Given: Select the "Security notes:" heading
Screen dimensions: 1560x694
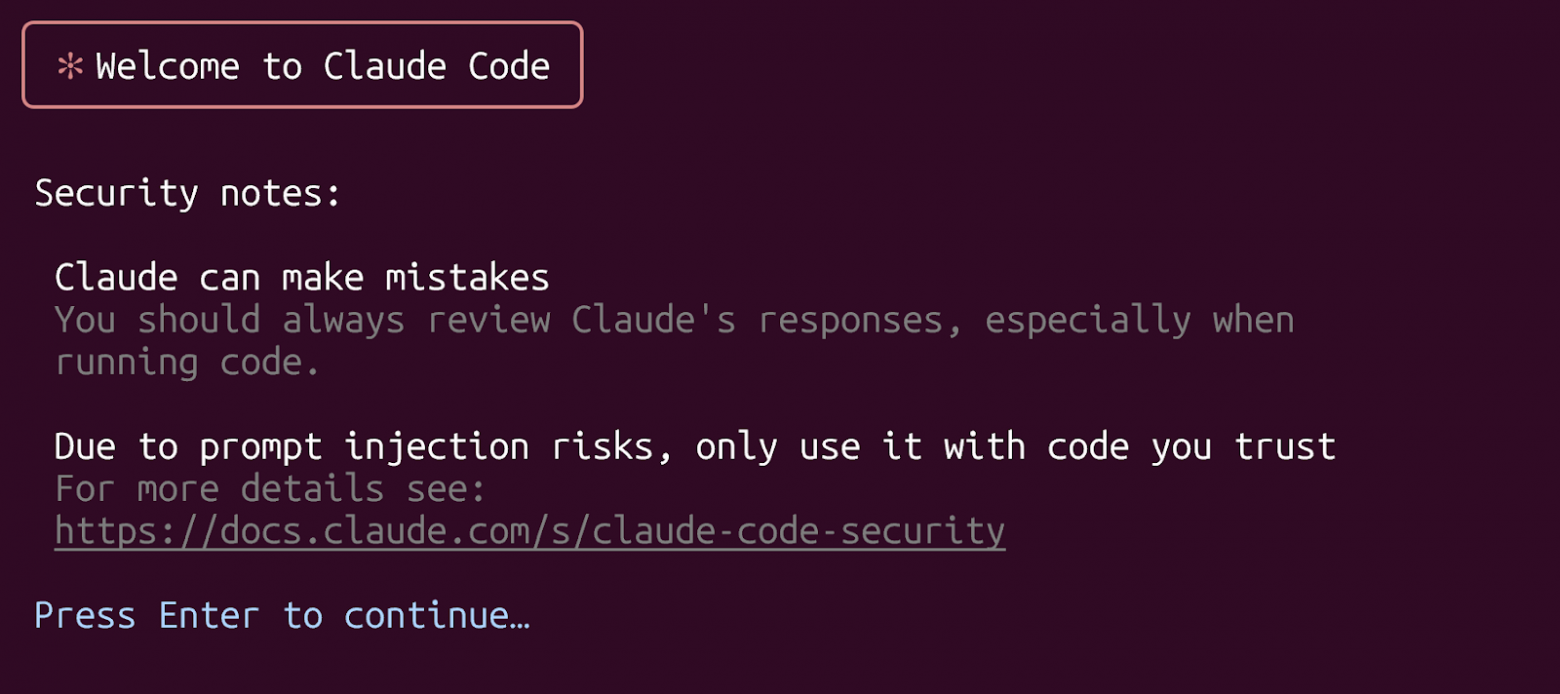Looking at the screenshot, I should [x=188, y=193].
